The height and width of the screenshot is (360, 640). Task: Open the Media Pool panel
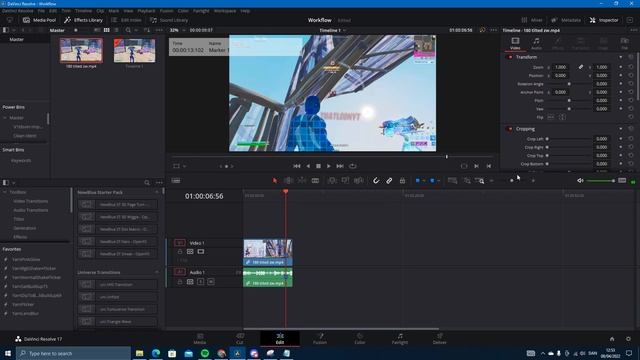click(39, 20)
